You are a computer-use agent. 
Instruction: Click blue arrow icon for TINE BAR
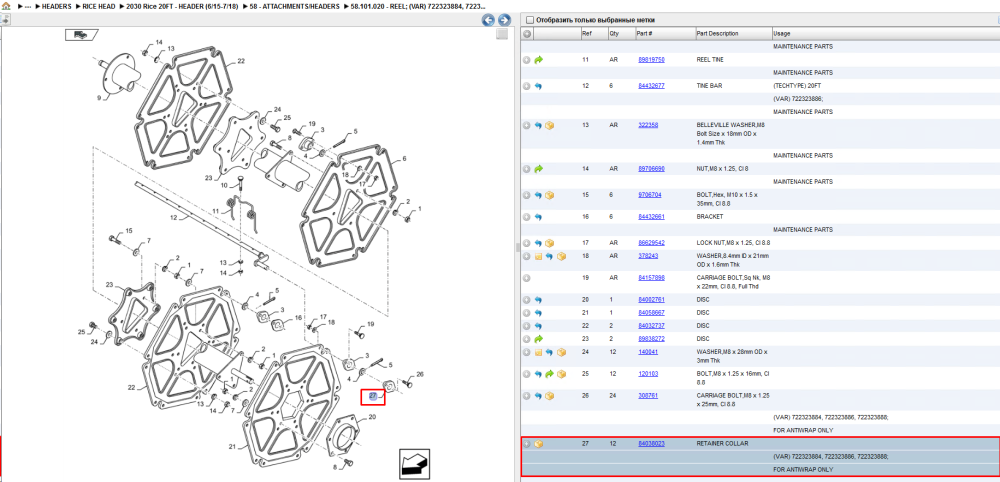538,86
